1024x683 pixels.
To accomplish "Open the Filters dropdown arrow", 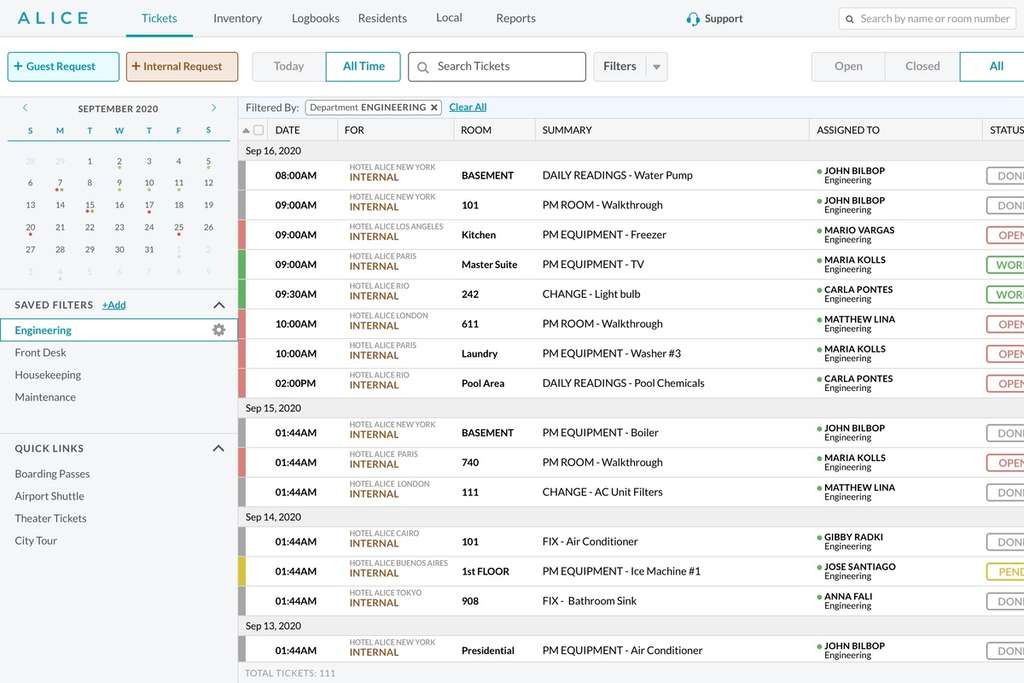I will 656,67.
